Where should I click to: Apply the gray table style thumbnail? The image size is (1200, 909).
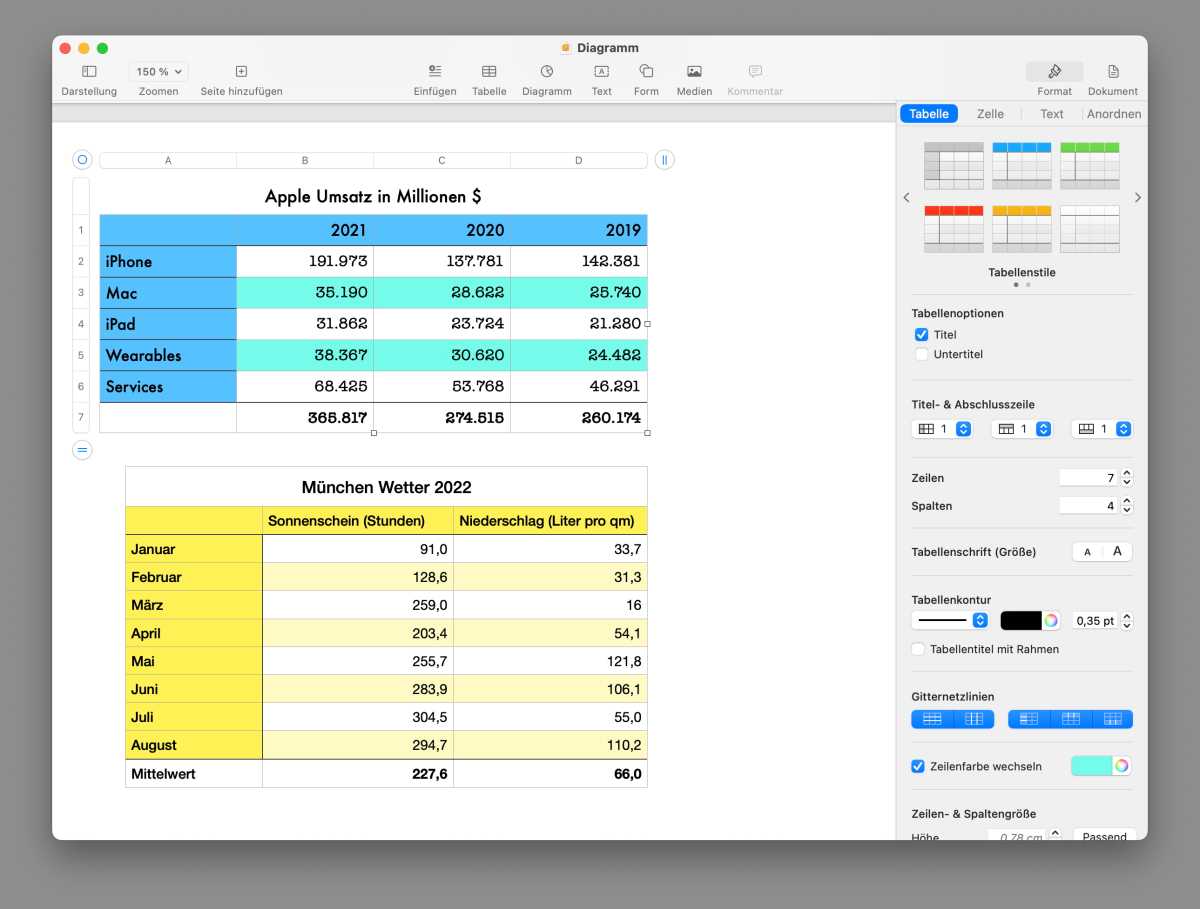click(x=954, y=166)
